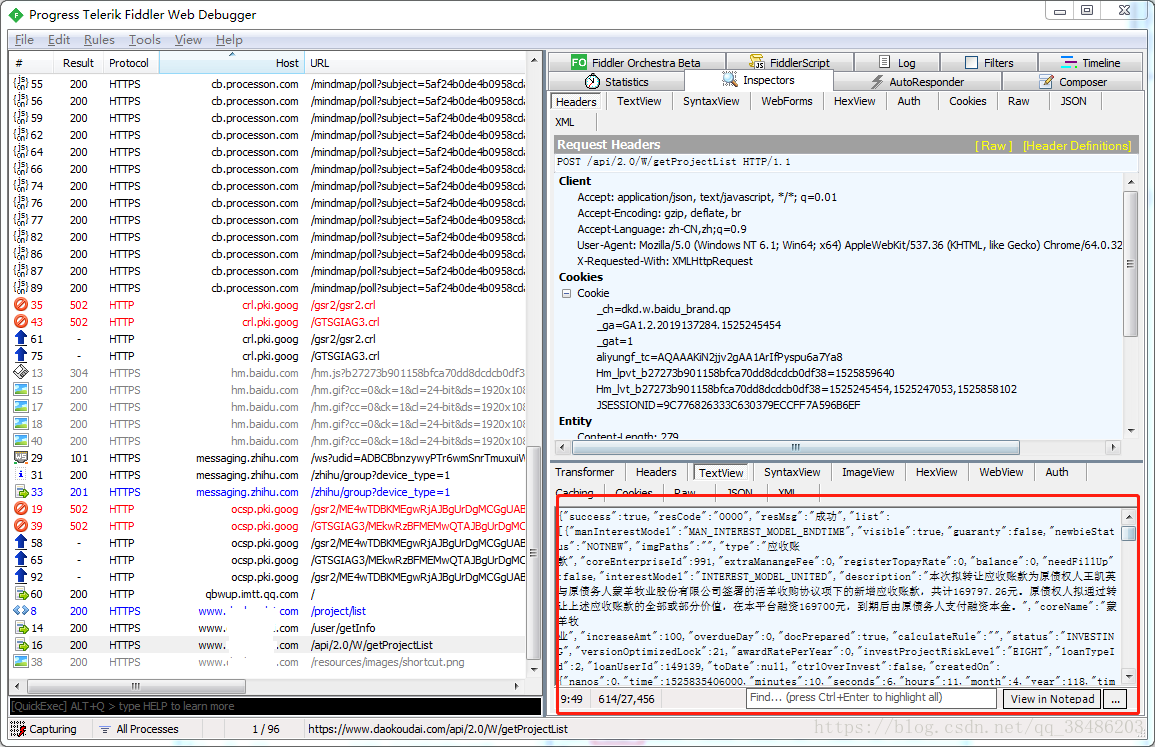
Task: Click the blocked icon on session 35
Action: point(21,304)
